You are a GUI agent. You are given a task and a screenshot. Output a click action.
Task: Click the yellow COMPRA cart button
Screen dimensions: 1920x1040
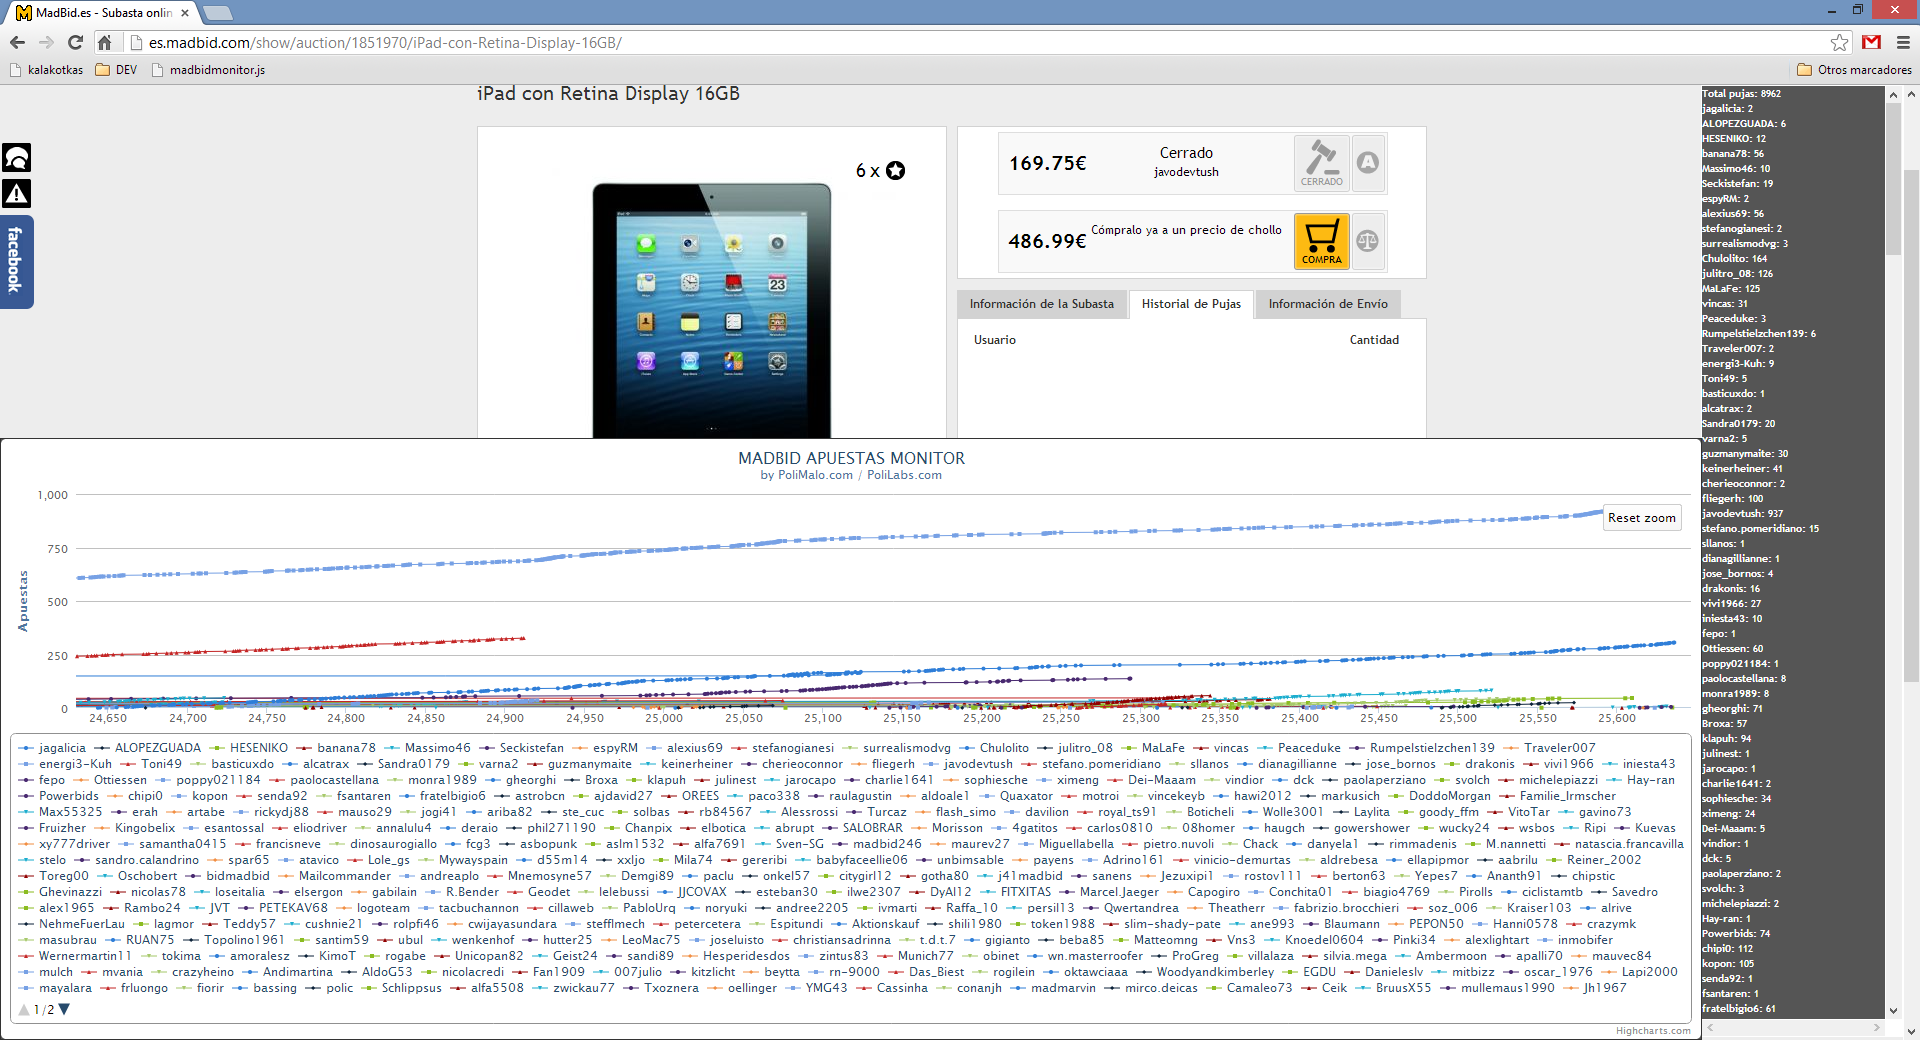tap(1322, 241)
